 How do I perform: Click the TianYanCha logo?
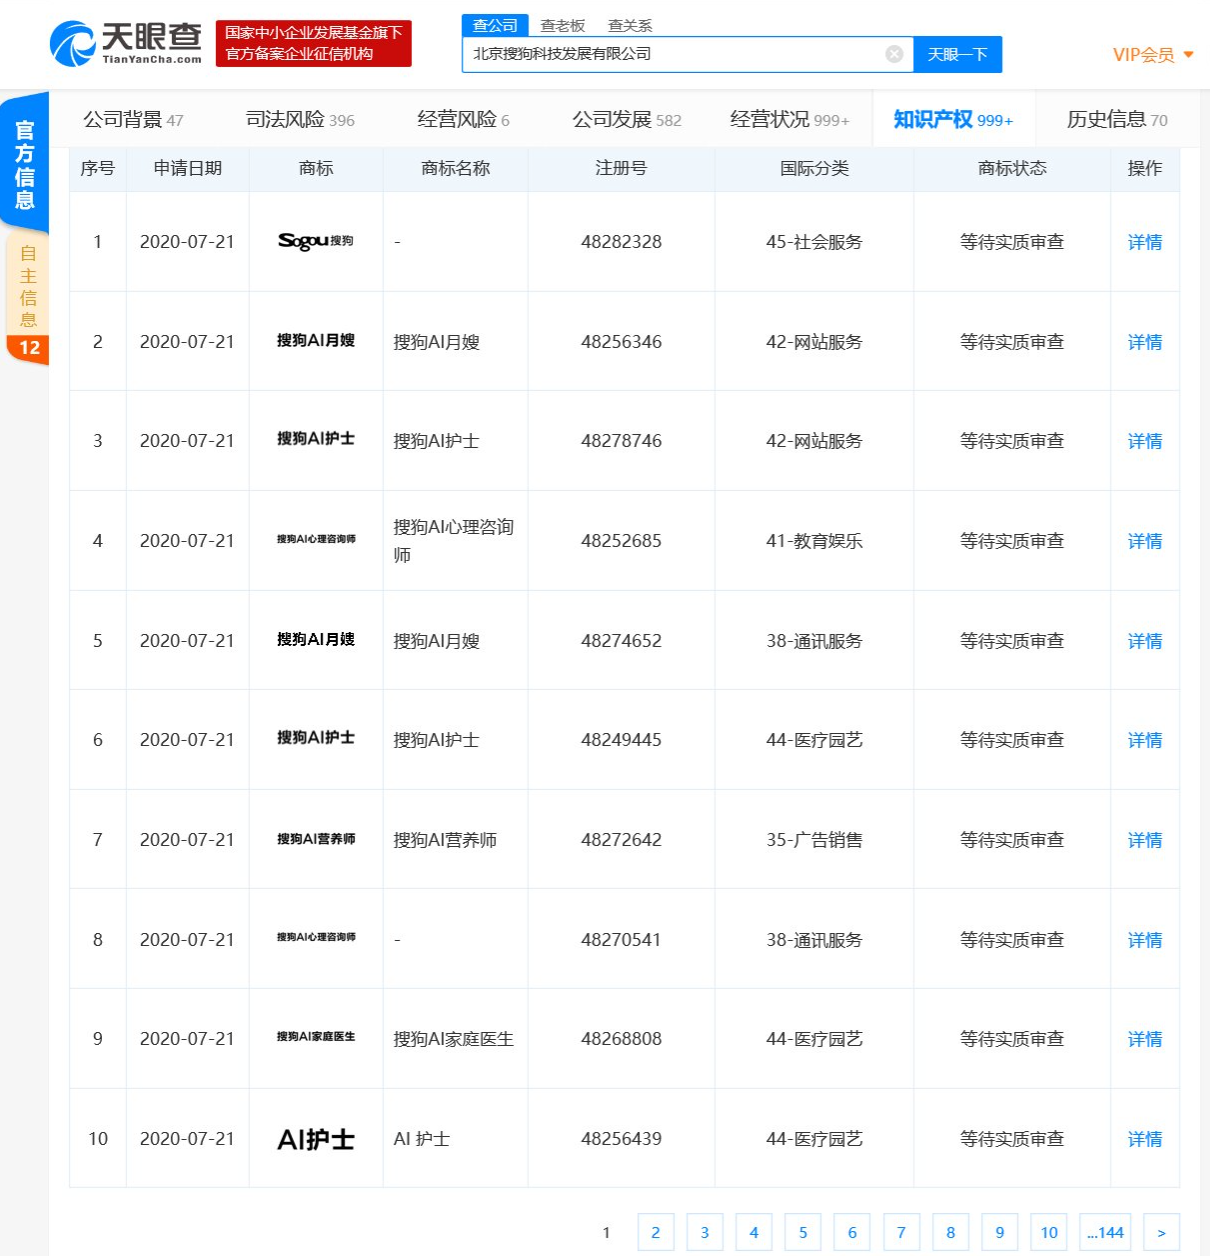point(127,44)
